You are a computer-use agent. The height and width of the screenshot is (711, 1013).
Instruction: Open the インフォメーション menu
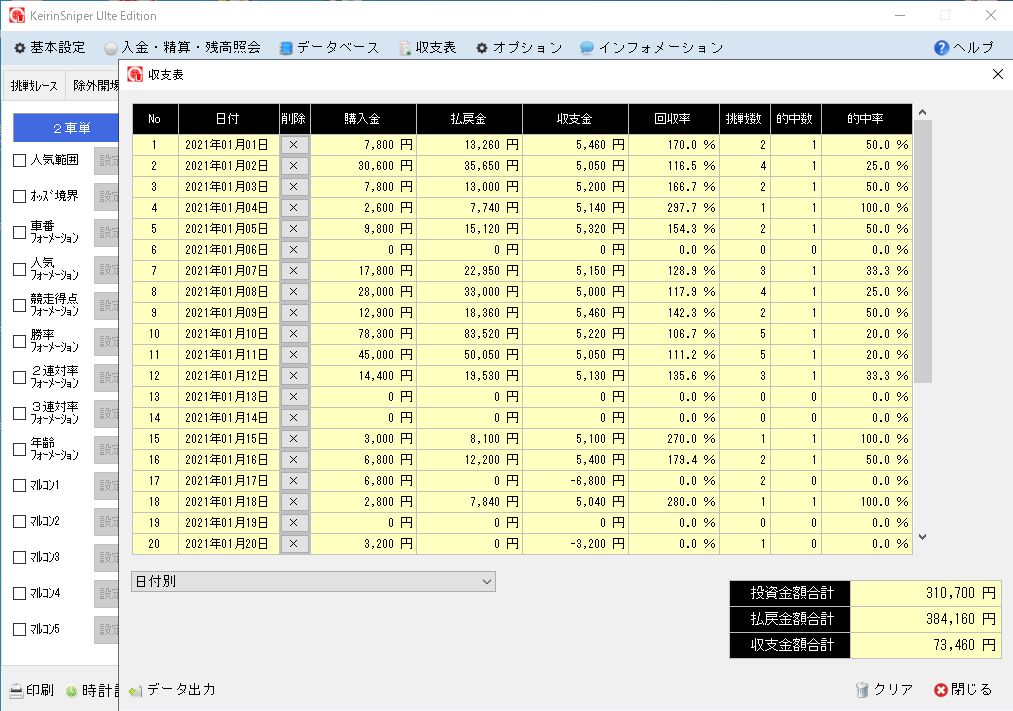[651, 48]
